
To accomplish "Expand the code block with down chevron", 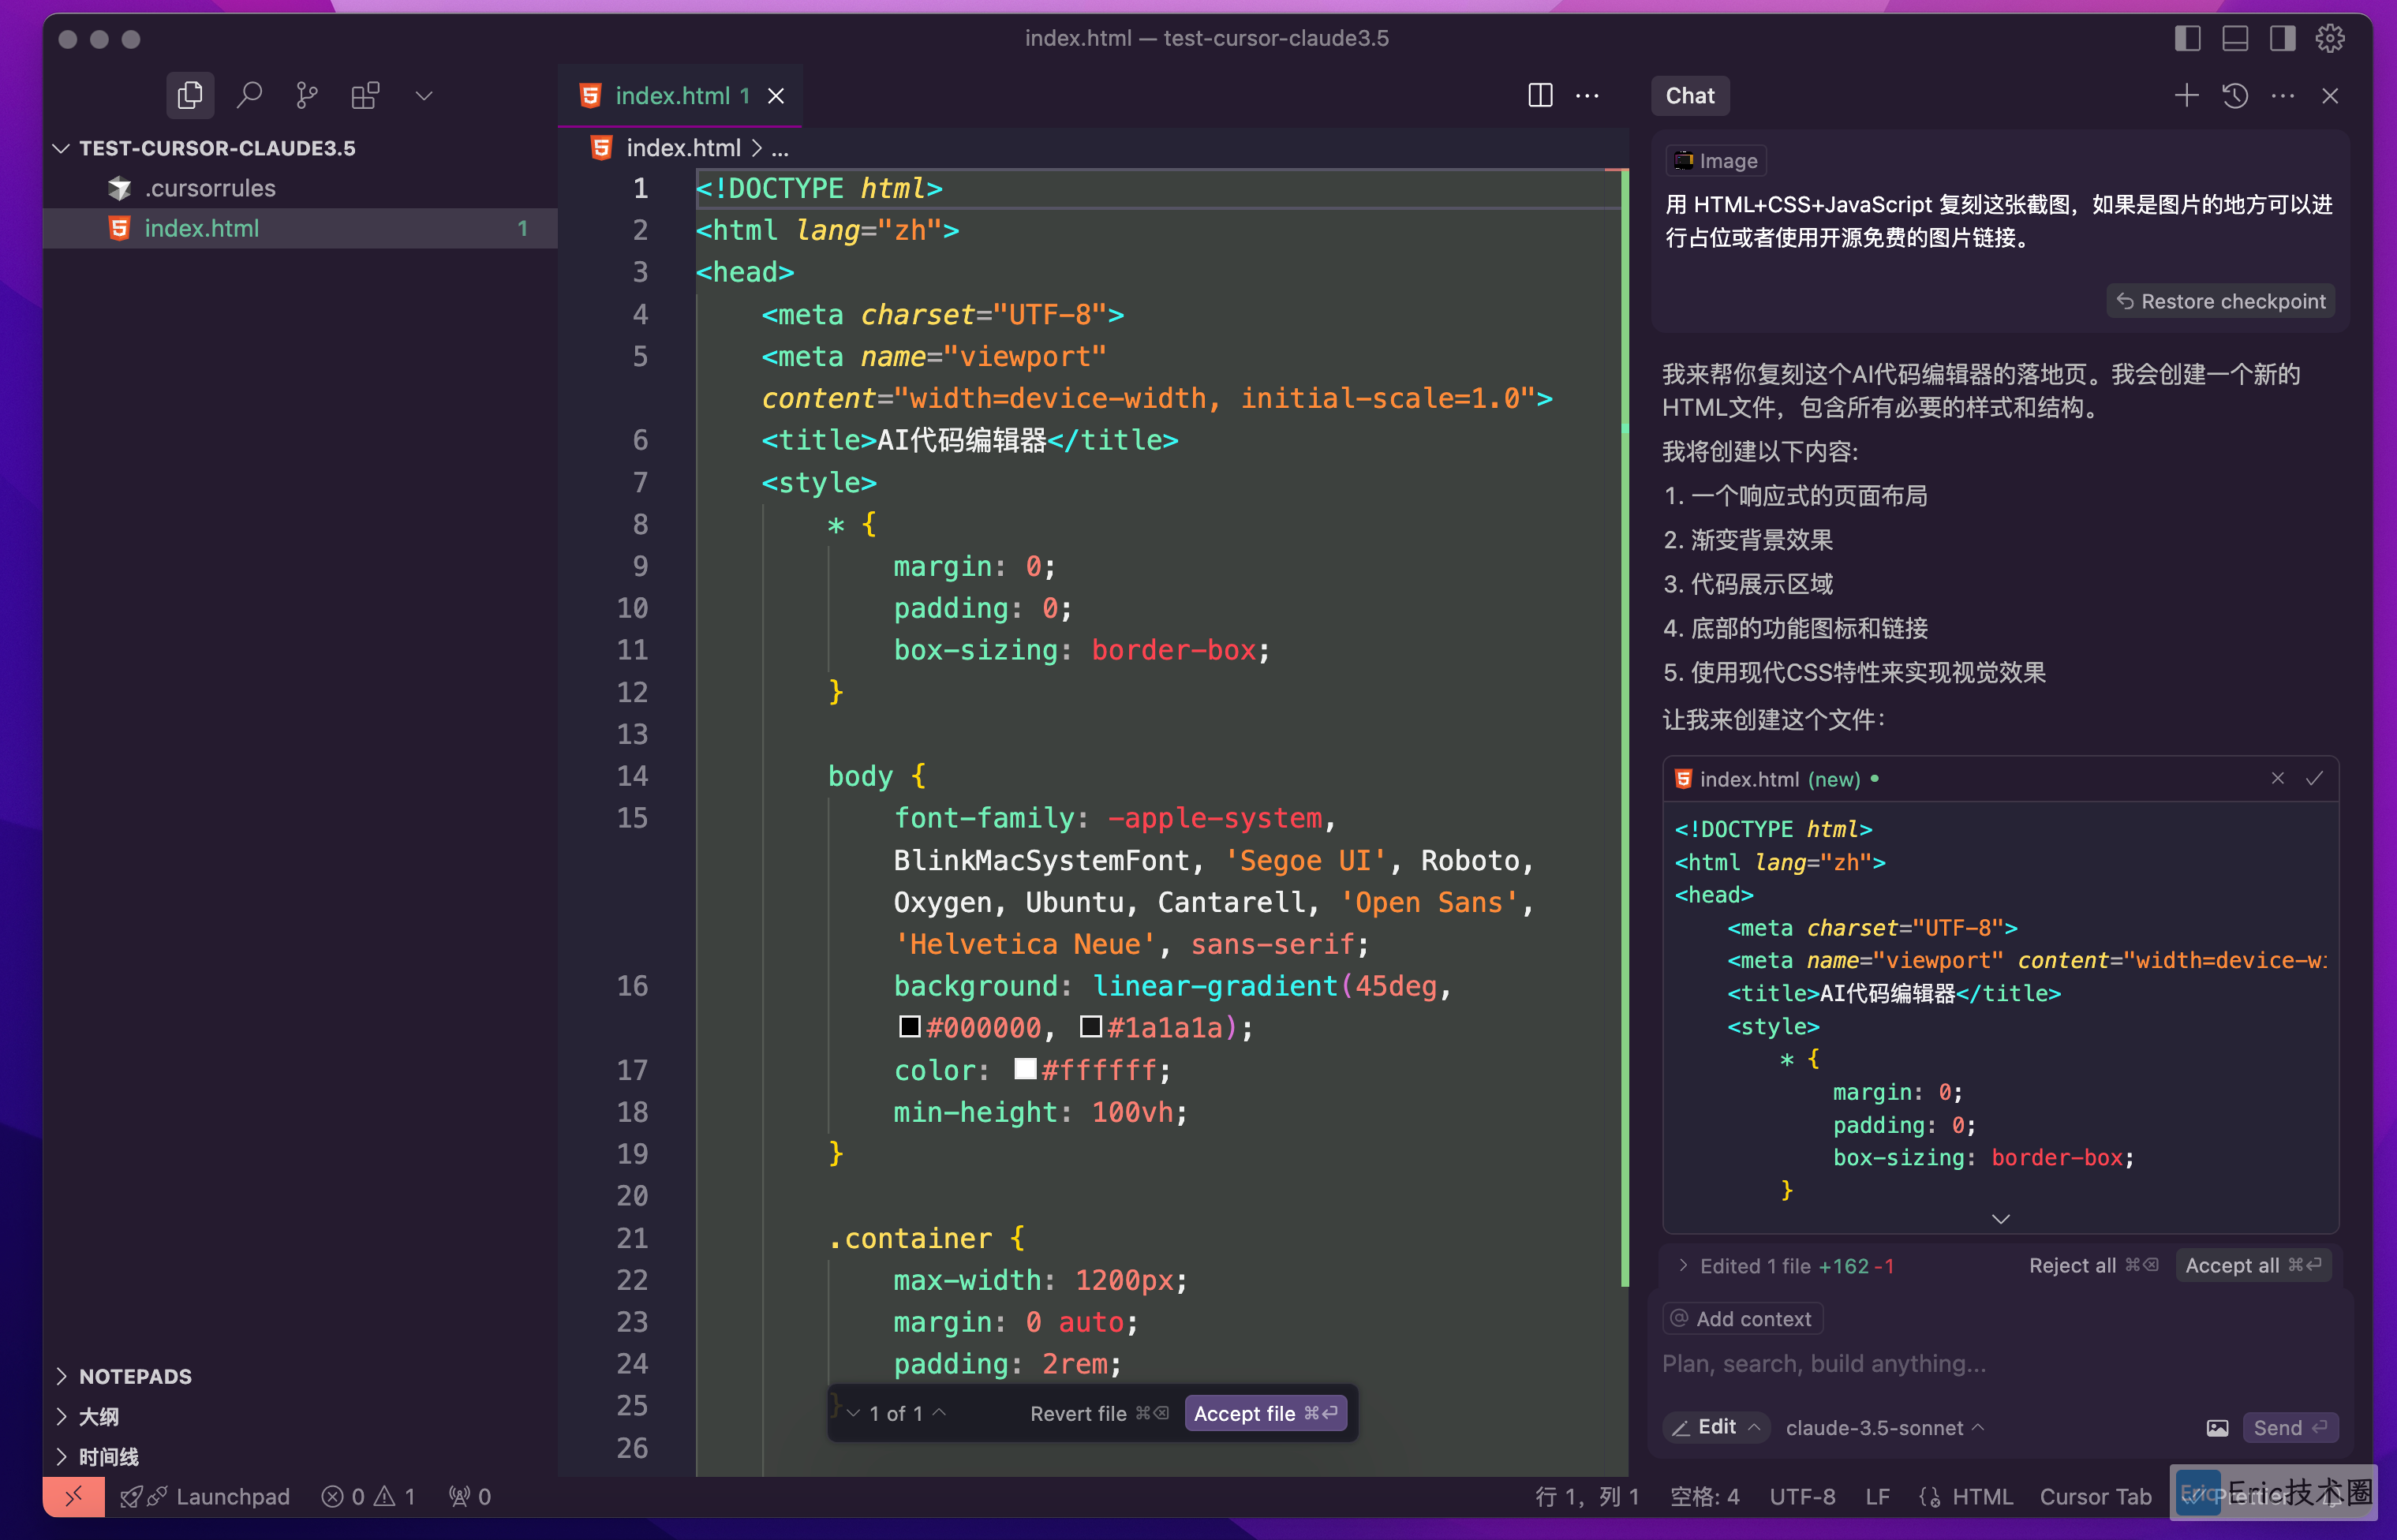I will (x=2000, y=1218).
